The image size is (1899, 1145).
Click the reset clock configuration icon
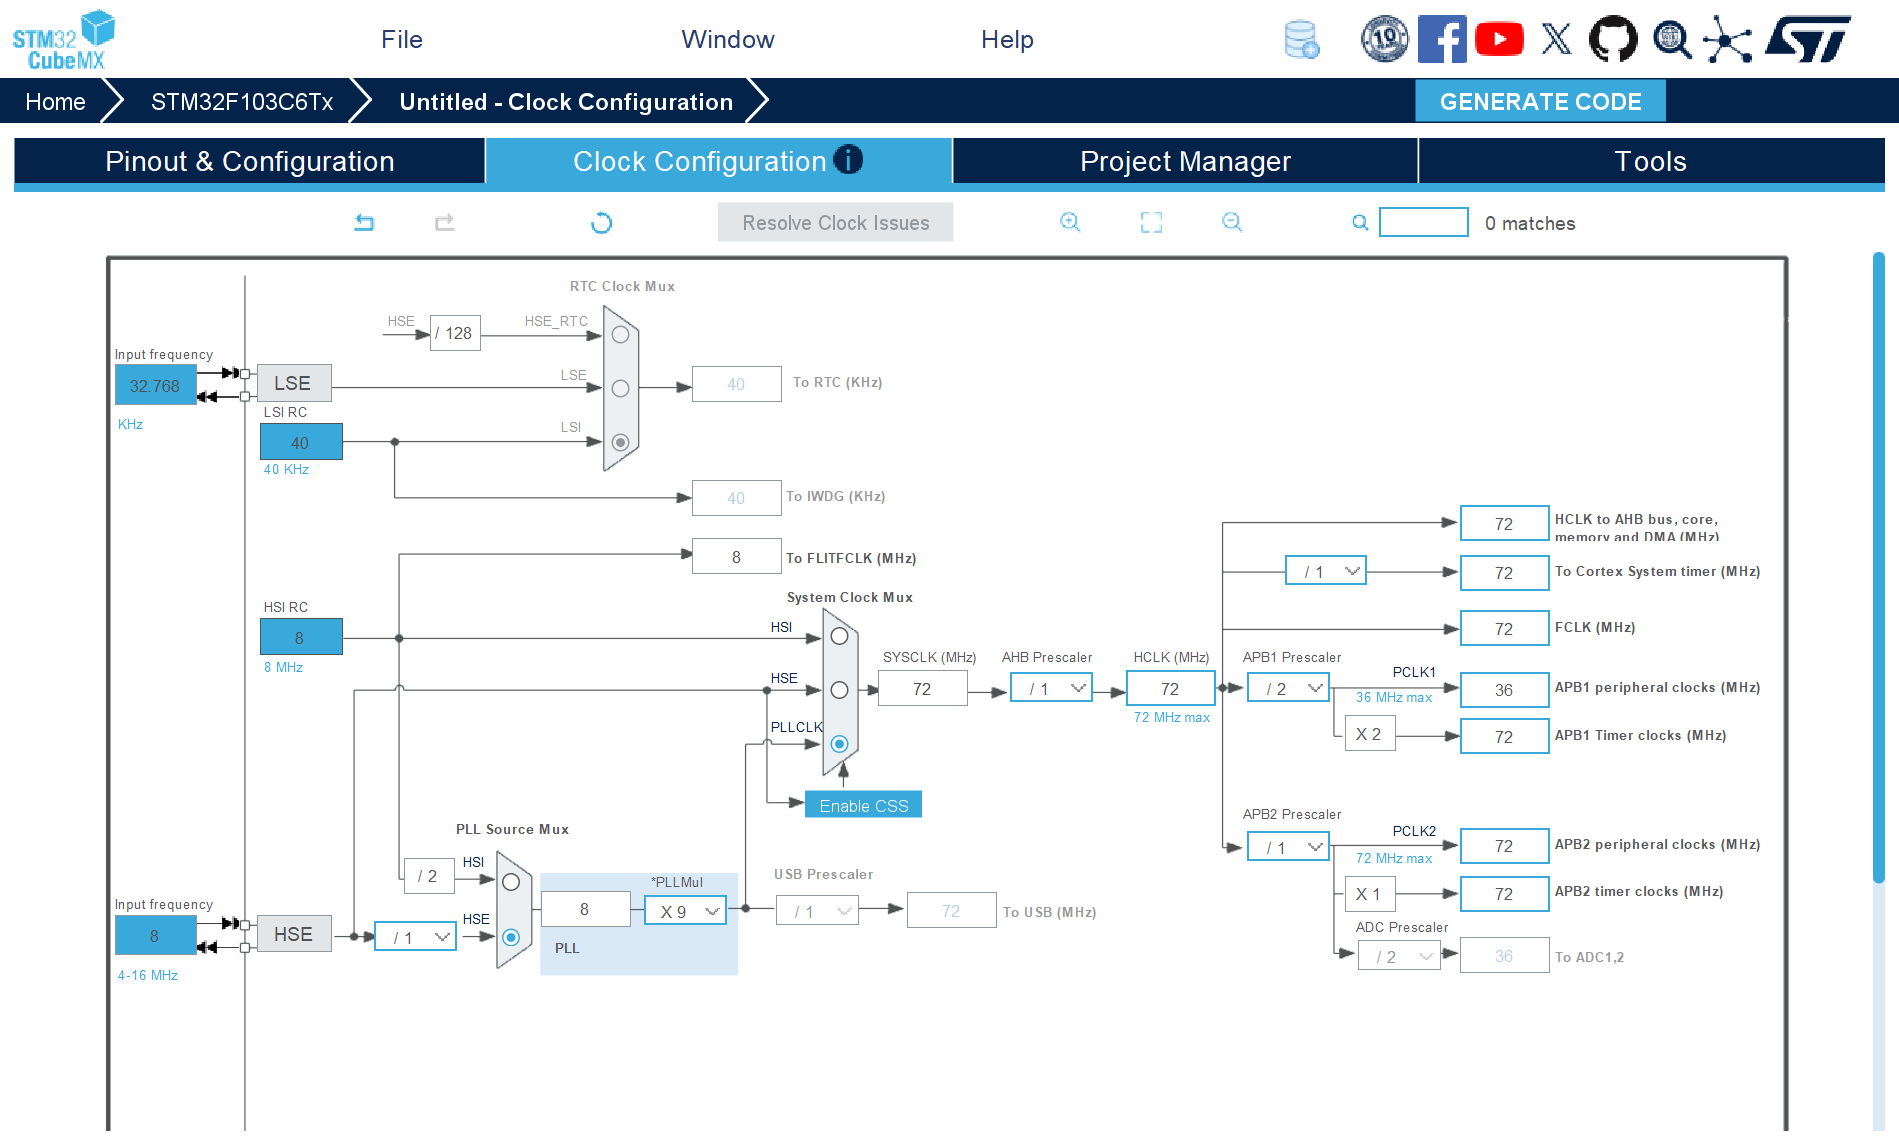coord(601,222)
